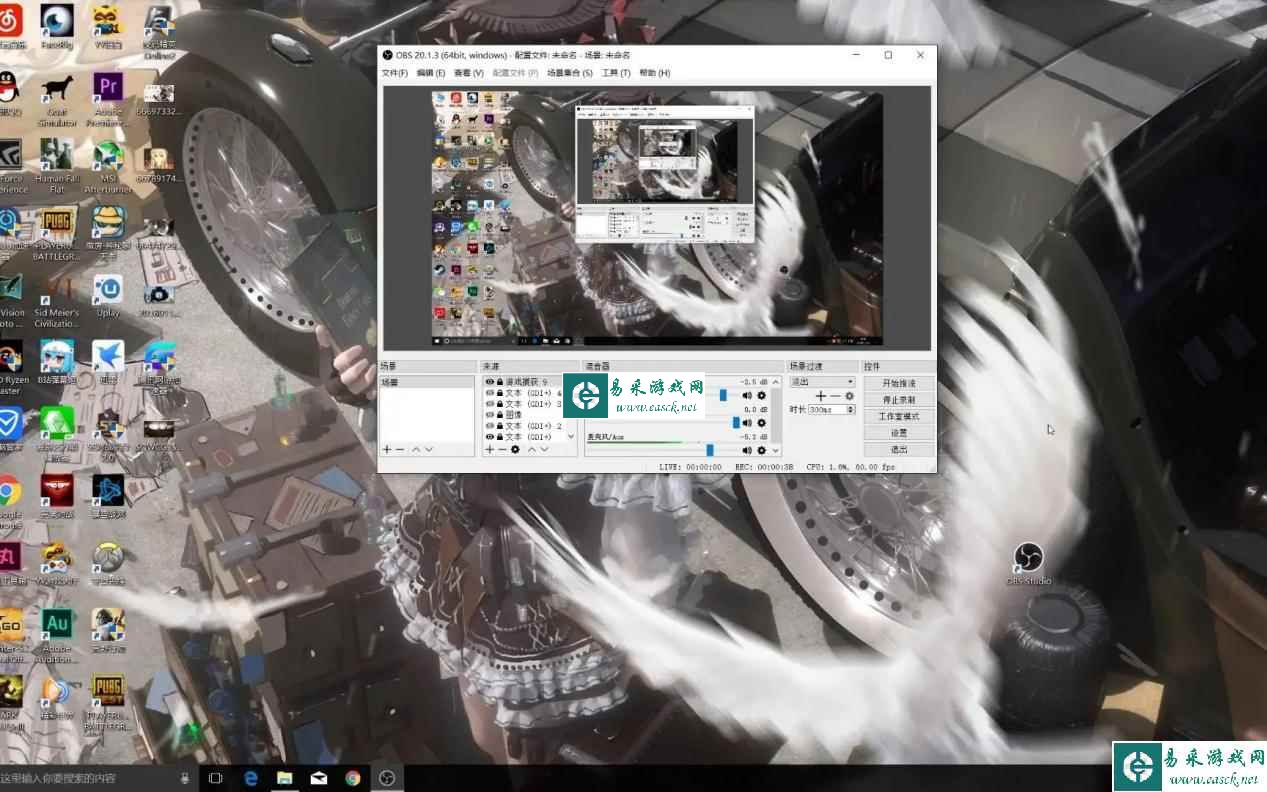The width and height of the screenshot is (1267, 792).
Task: Click 退出 exit button
Action: [899, 449]
